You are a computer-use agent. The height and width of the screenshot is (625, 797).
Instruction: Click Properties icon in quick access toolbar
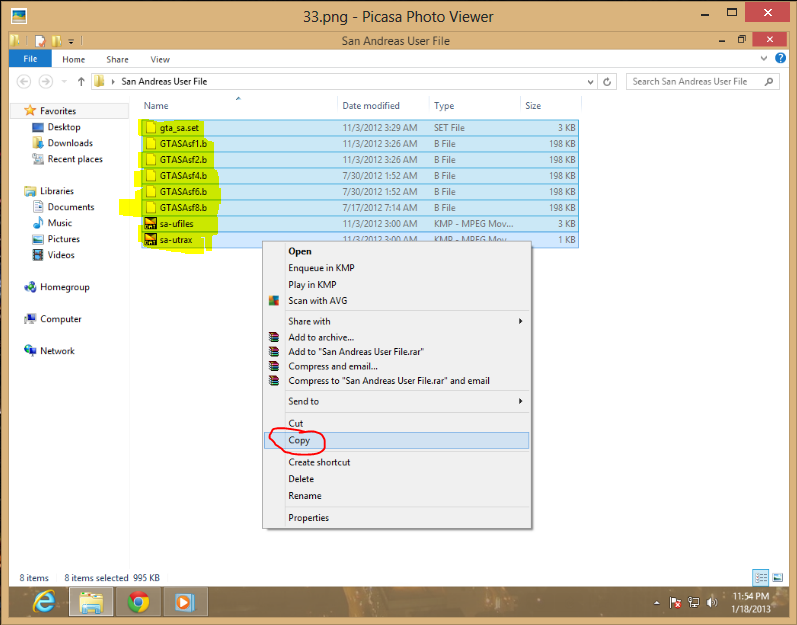point(41,41)
